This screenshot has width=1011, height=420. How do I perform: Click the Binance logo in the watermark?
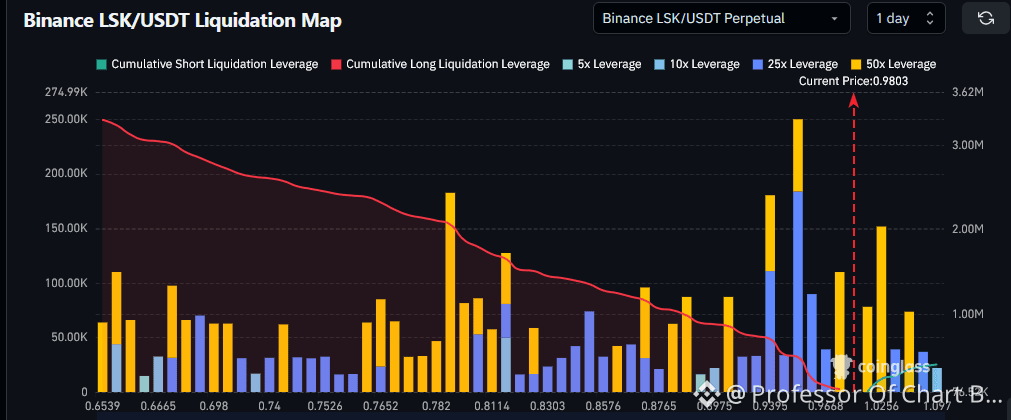pyautogui.click(x=707, y=392)
